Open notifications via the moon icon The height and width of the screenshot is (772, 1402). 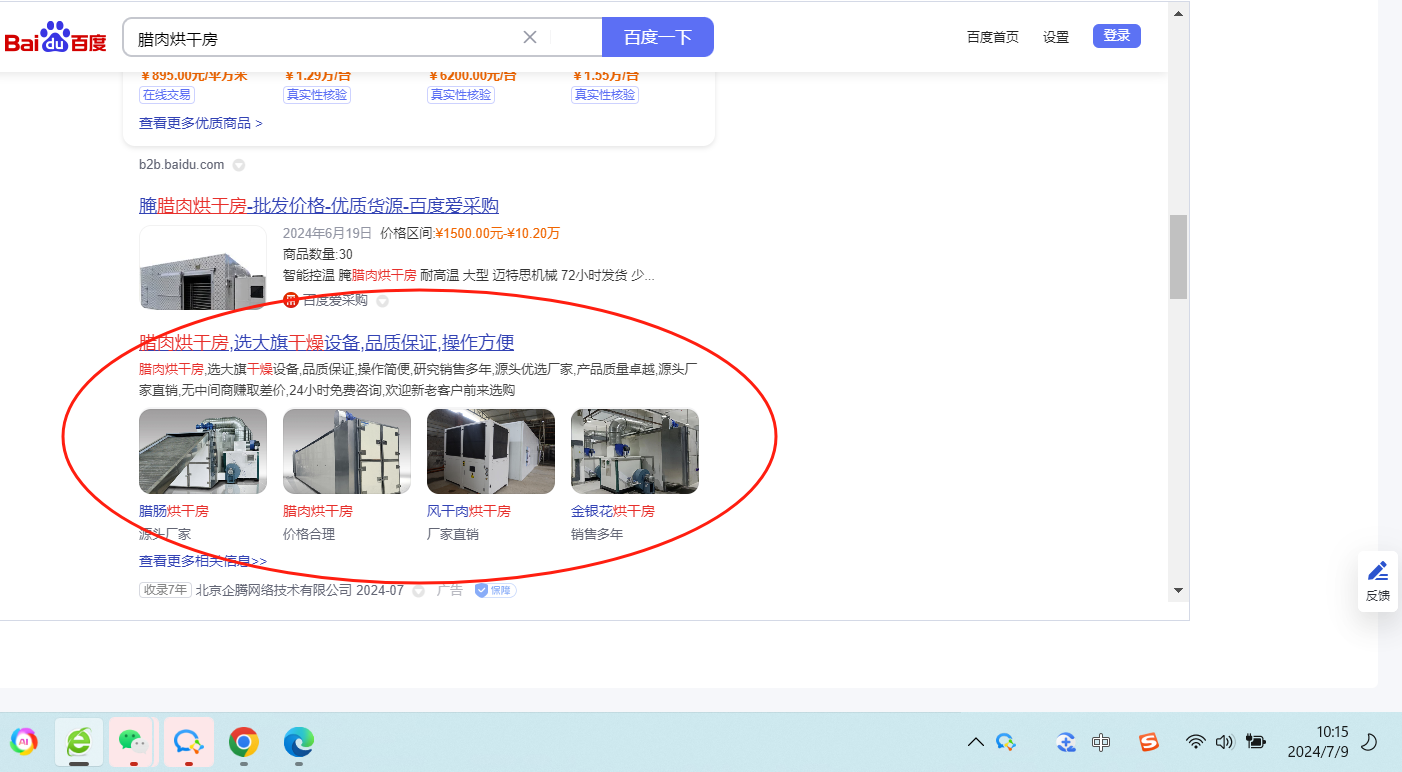(1370, 742)
